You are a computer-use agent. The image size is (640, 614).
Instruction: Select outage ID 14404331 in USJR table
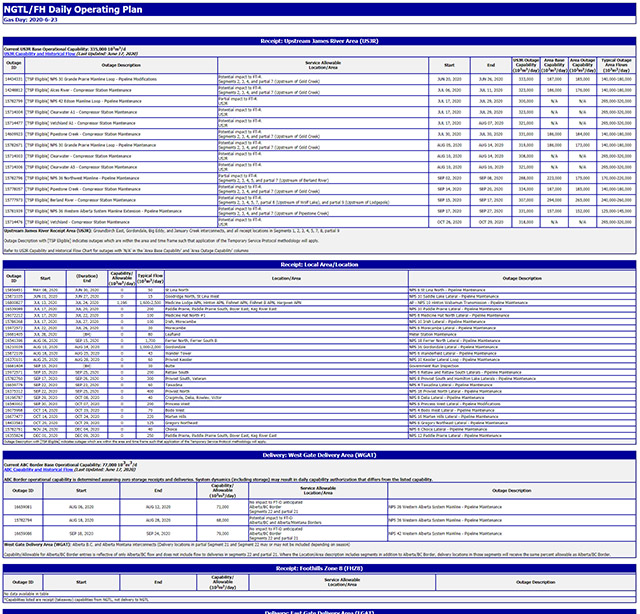[x=14, y=78]
